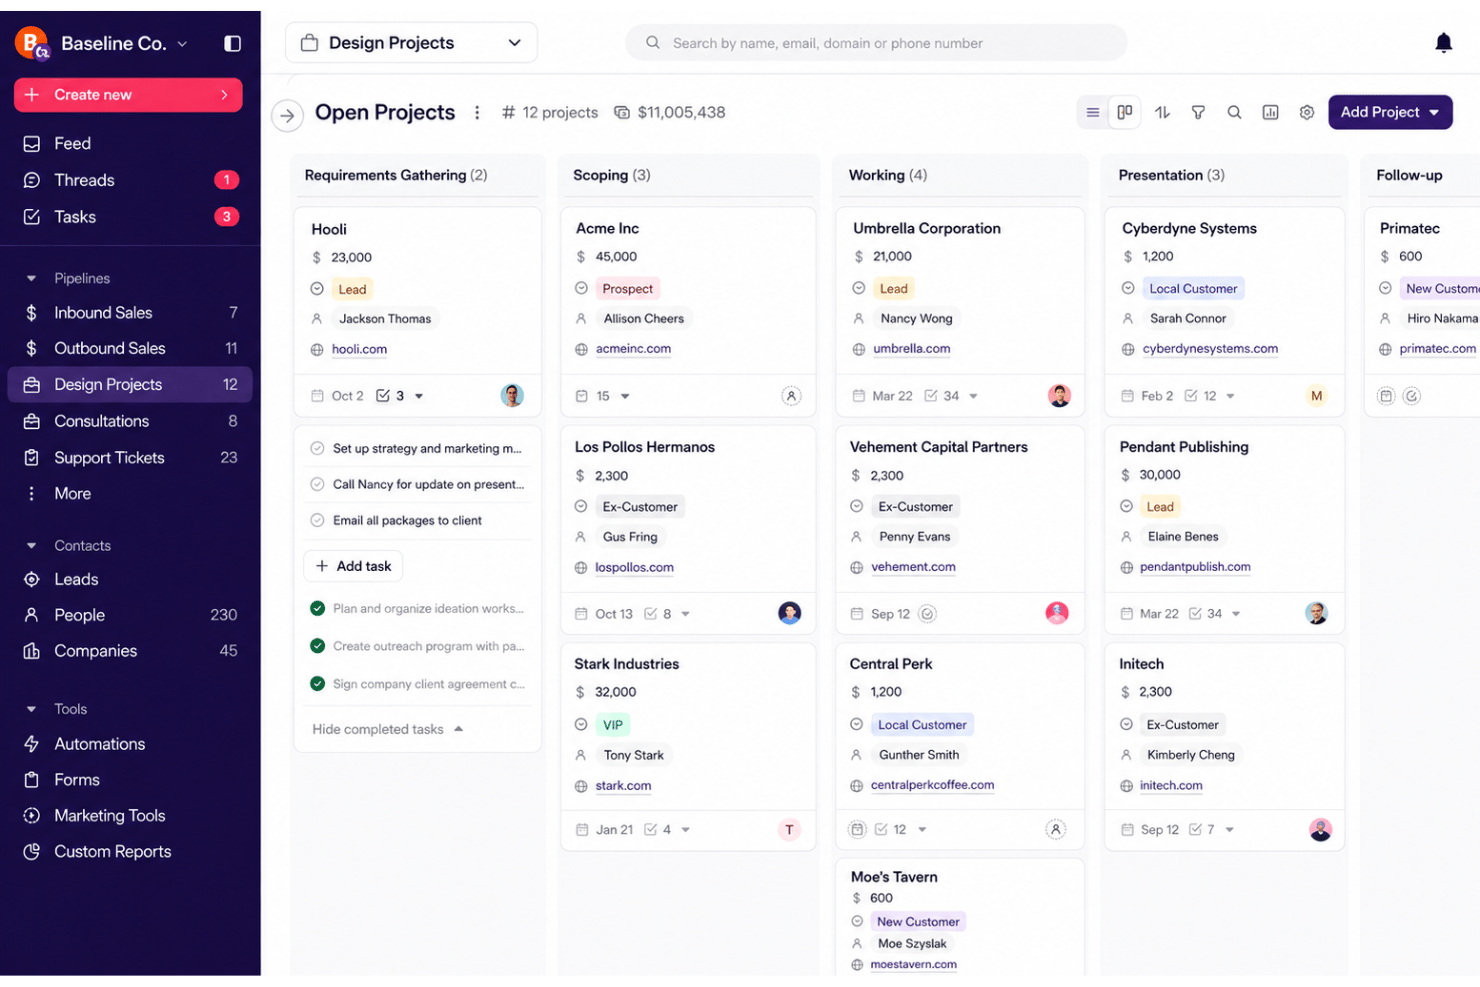The image size is (1480, 987).
Task: Expand tasks on Stark Industries card
Action: coord(686,830)
